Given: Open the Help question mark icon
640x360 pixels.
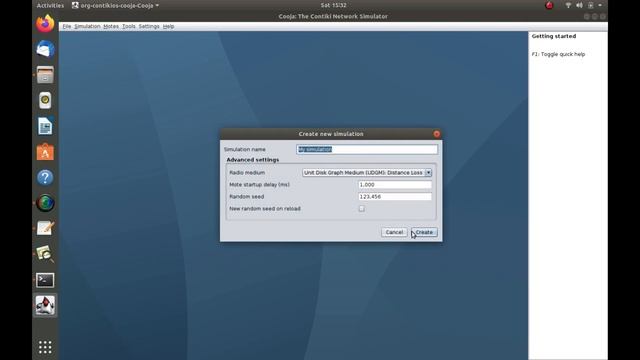Looking at the screenshot, I should coord(45,178).
